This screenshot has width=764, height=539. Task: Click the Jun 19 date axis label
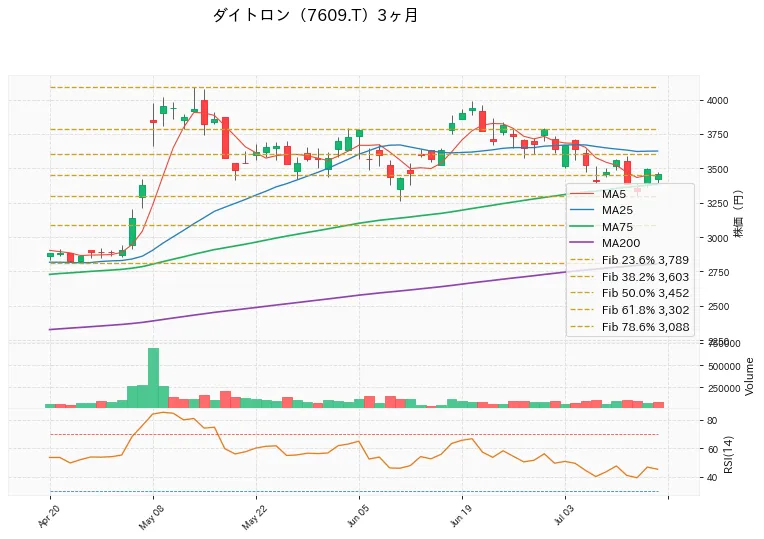[460, 517]
